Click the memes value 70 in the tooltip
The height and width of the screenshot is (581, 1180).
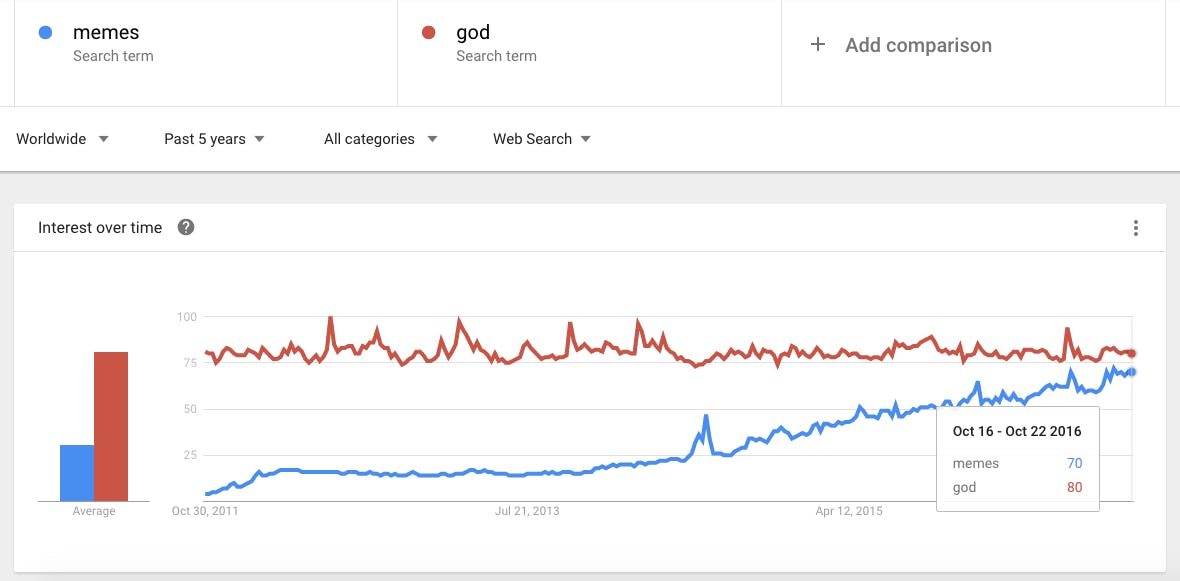point(1074,463)
